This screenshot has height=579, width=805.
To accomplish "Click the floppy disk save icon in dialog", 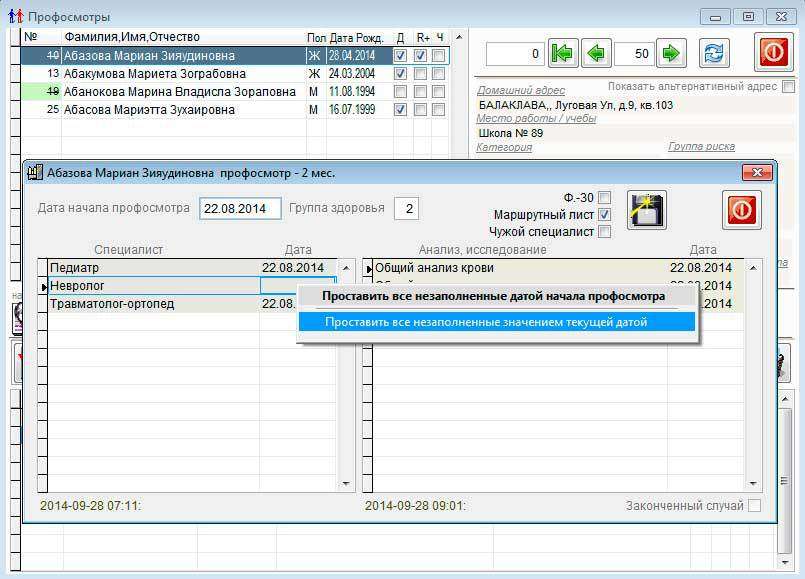I will [646, 211].
